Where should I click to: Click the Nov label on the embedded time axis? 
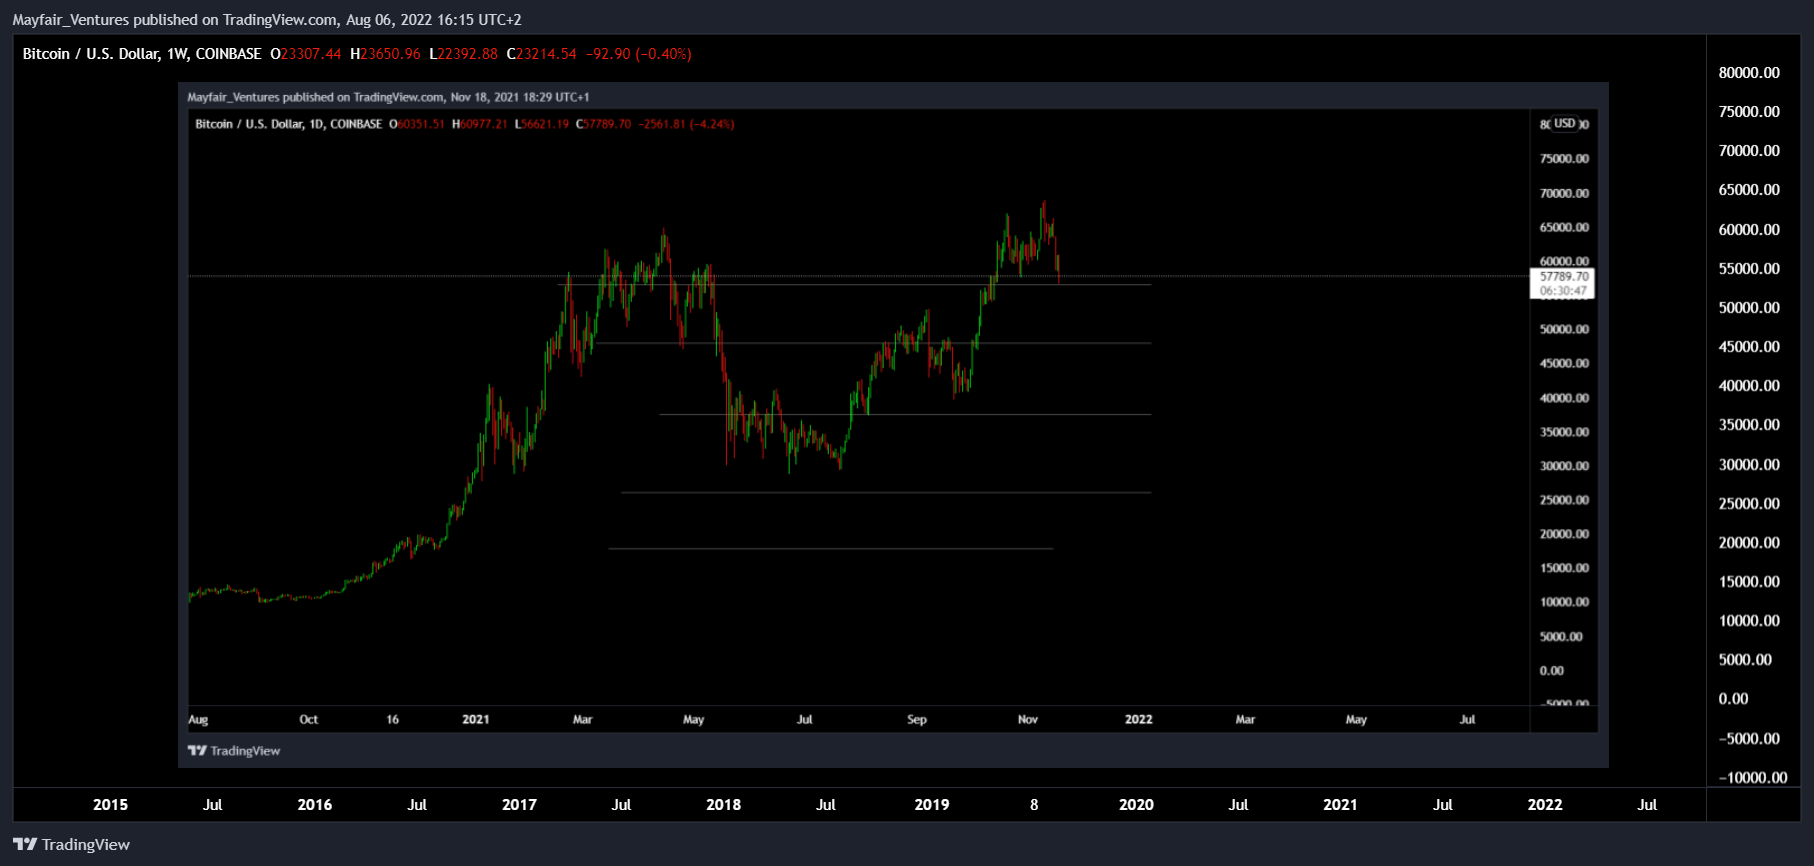click(1028, 720)
